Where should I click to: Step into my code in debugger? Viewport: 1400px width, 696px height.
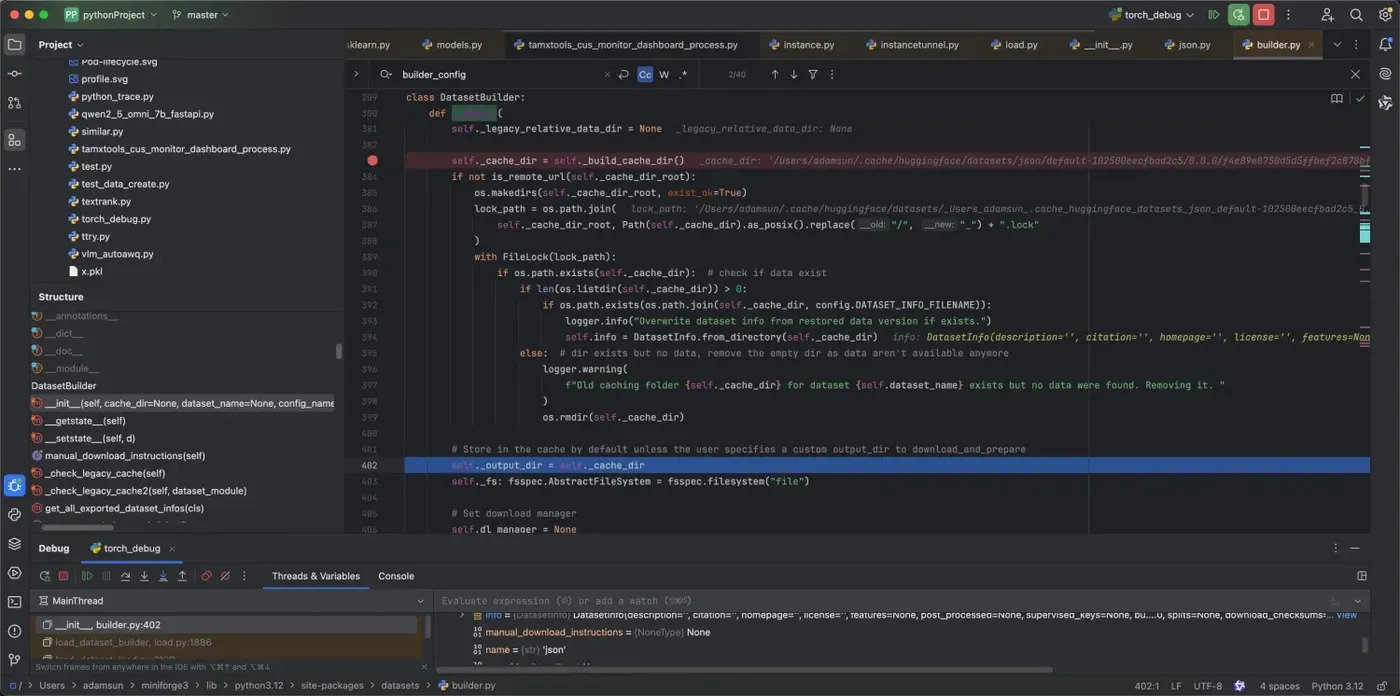point(163,576)
